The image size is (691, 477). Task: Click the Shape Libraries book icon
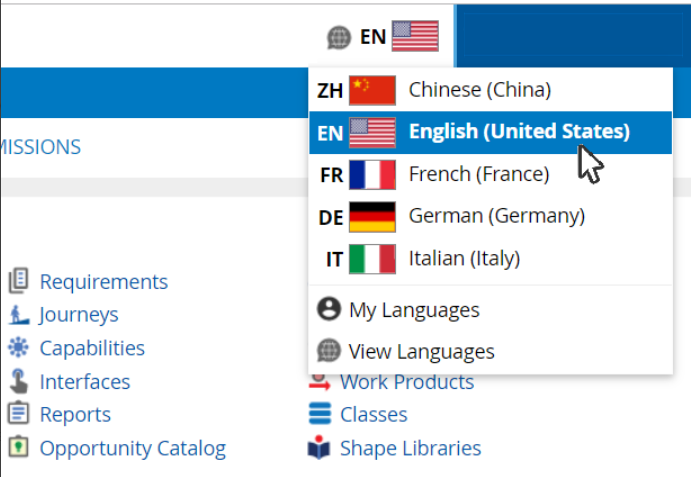(318, 448)
